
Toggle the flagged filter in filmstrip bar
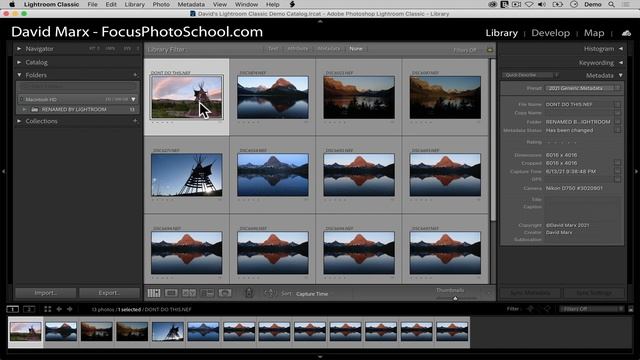pyautogui.click(x=531, y=309)
